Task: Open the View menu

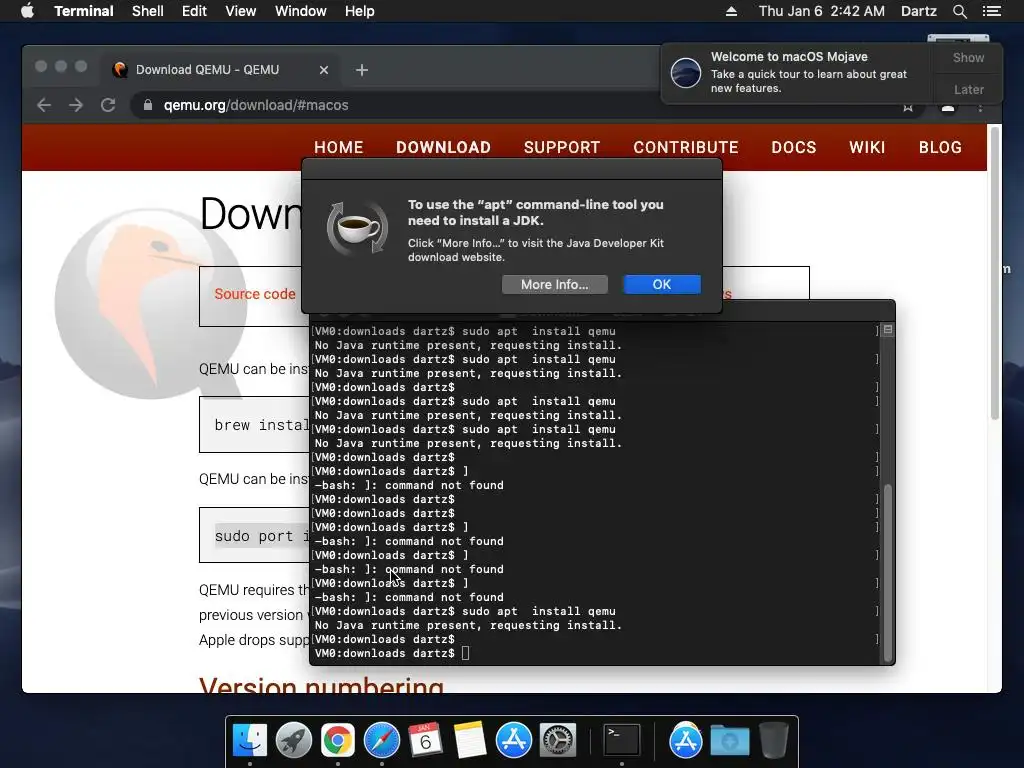Action: tap(240, 11)
